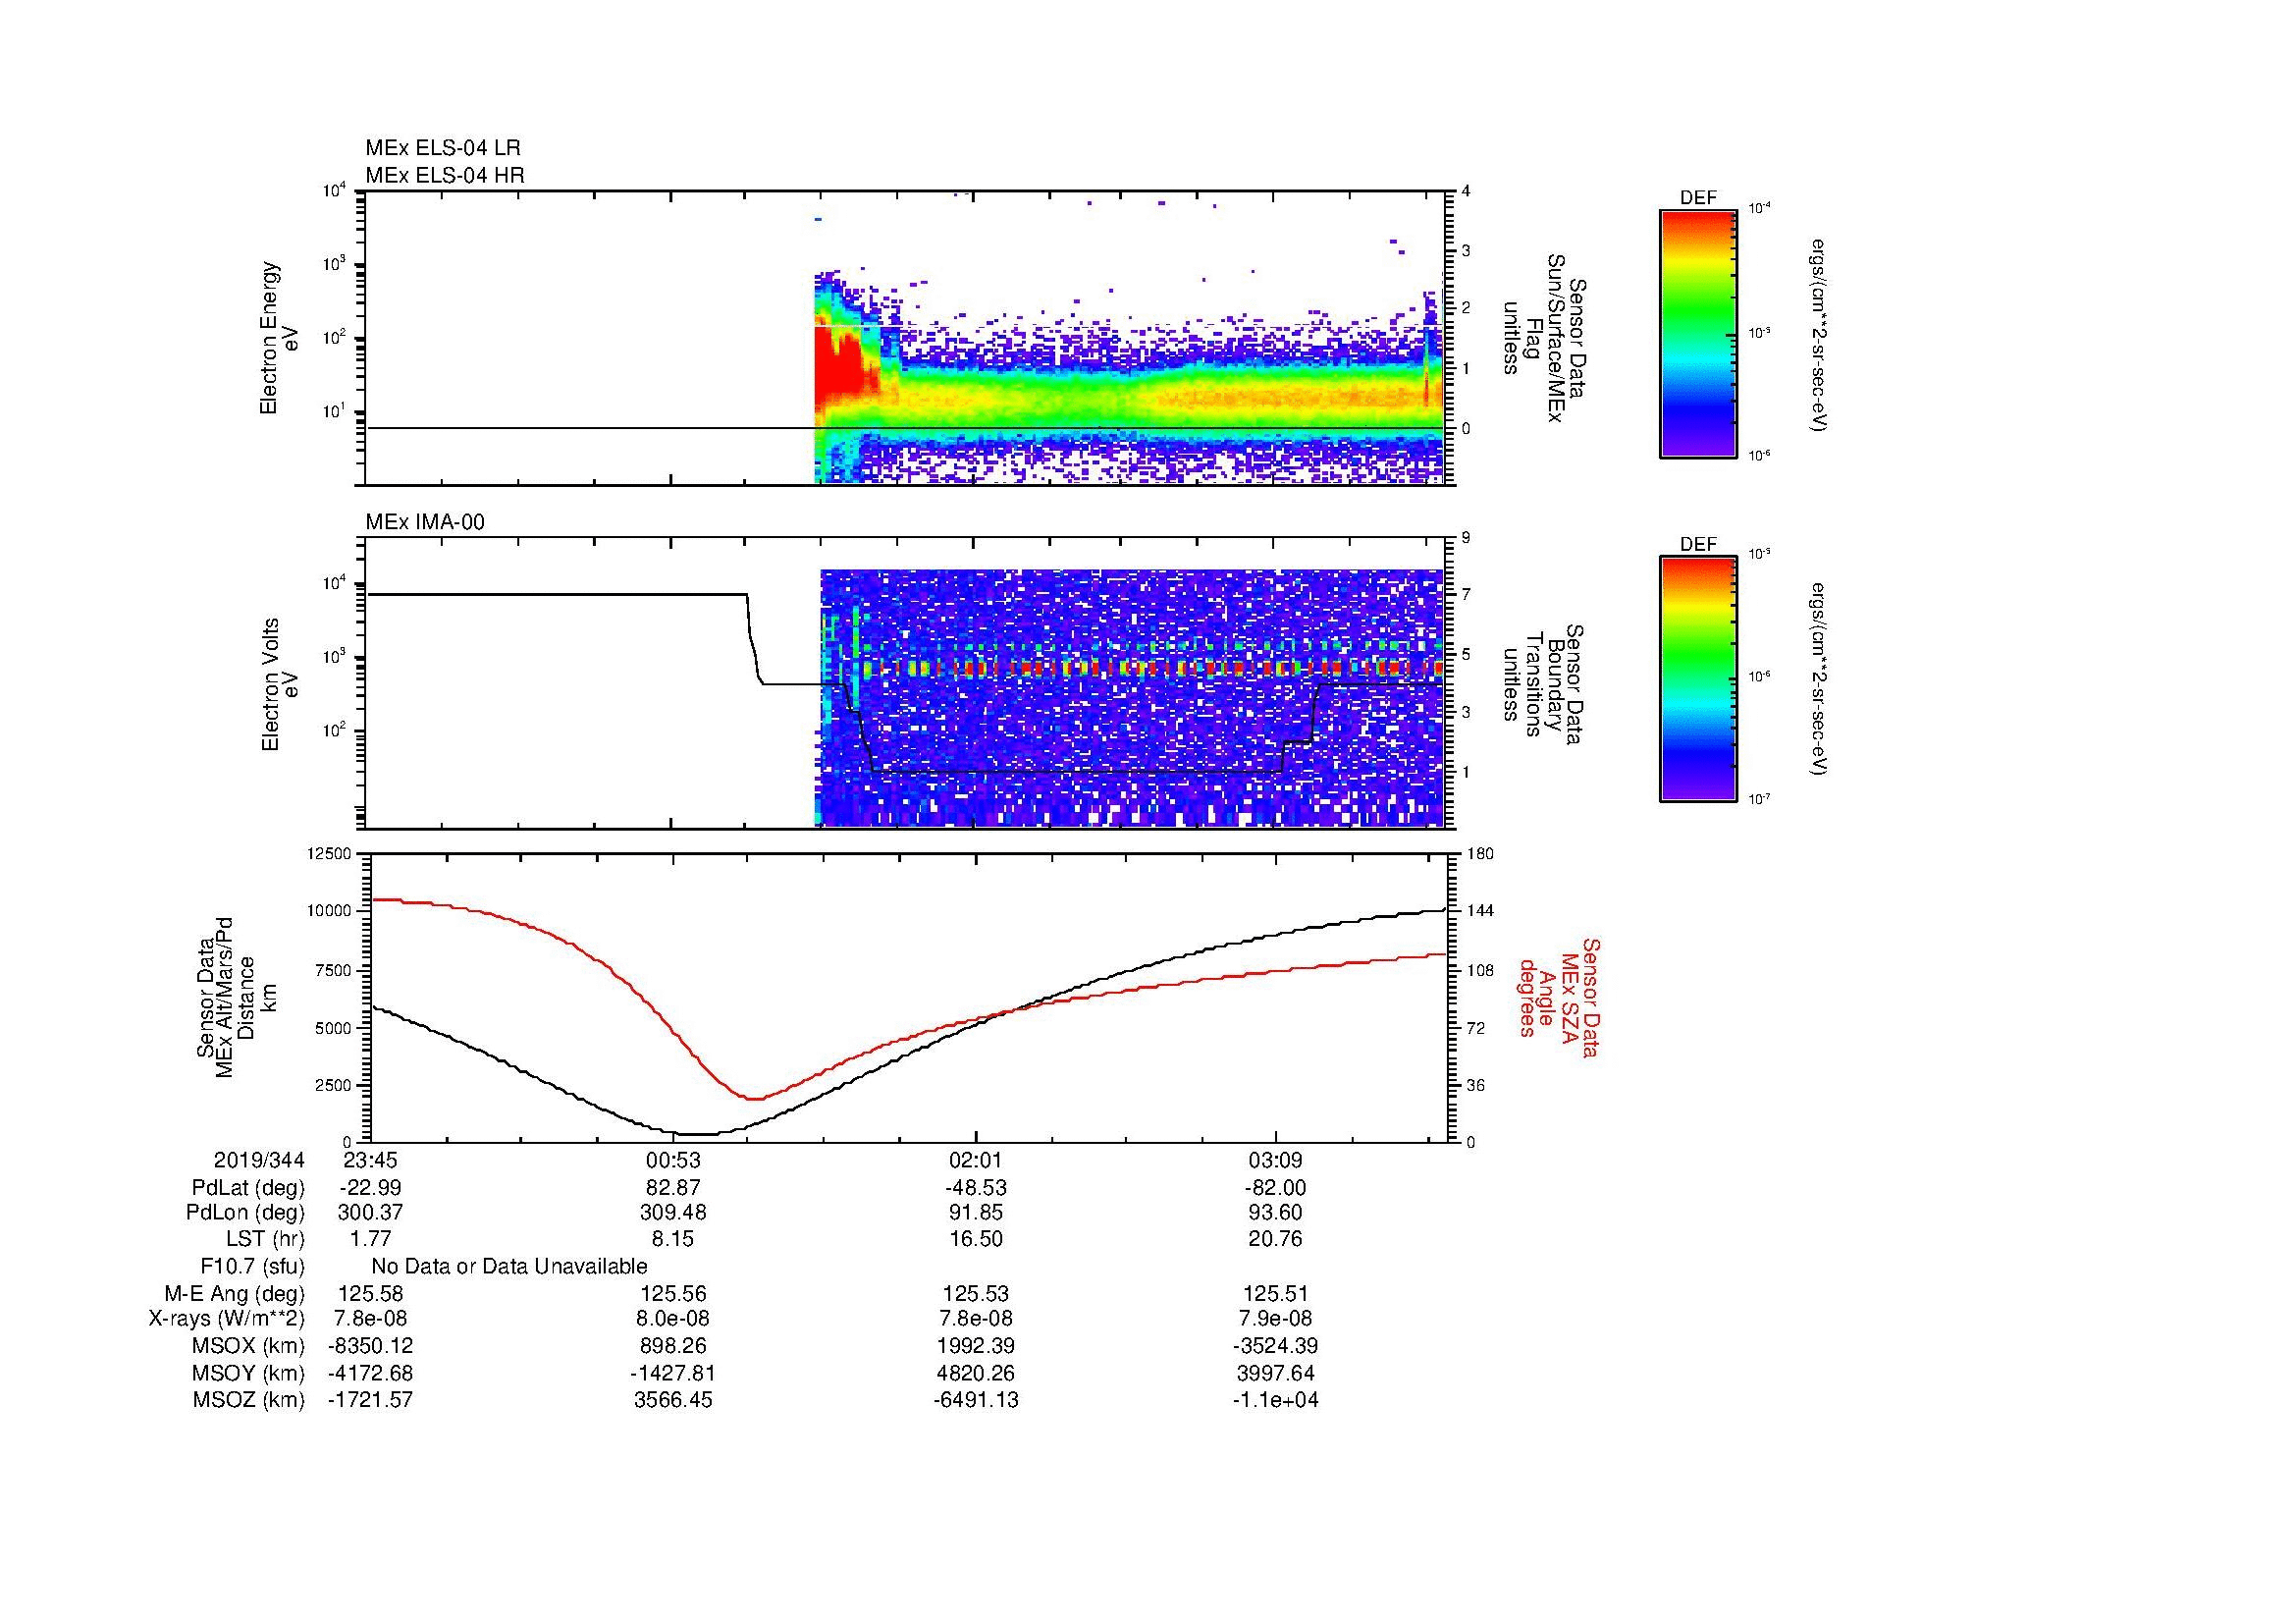Click the IMA DEF color bar

click(x=1697, y=679)
